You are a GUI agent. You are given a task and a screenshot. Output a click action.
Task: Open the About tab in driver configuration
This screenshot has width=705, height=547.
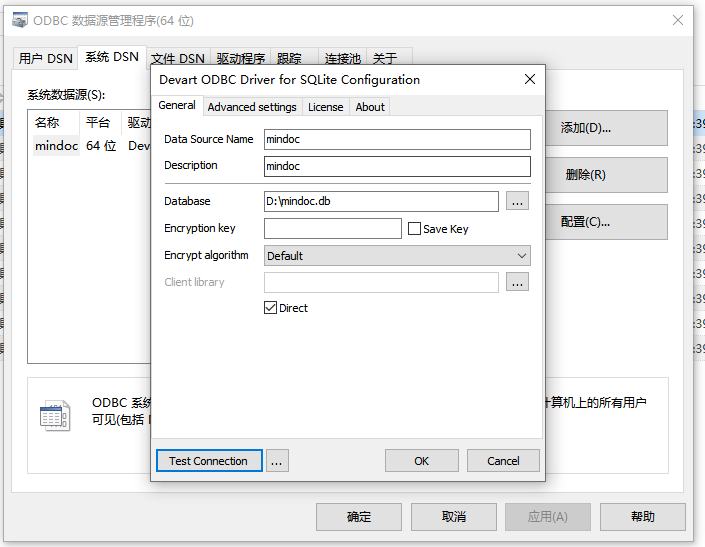(x=370, y=107)
